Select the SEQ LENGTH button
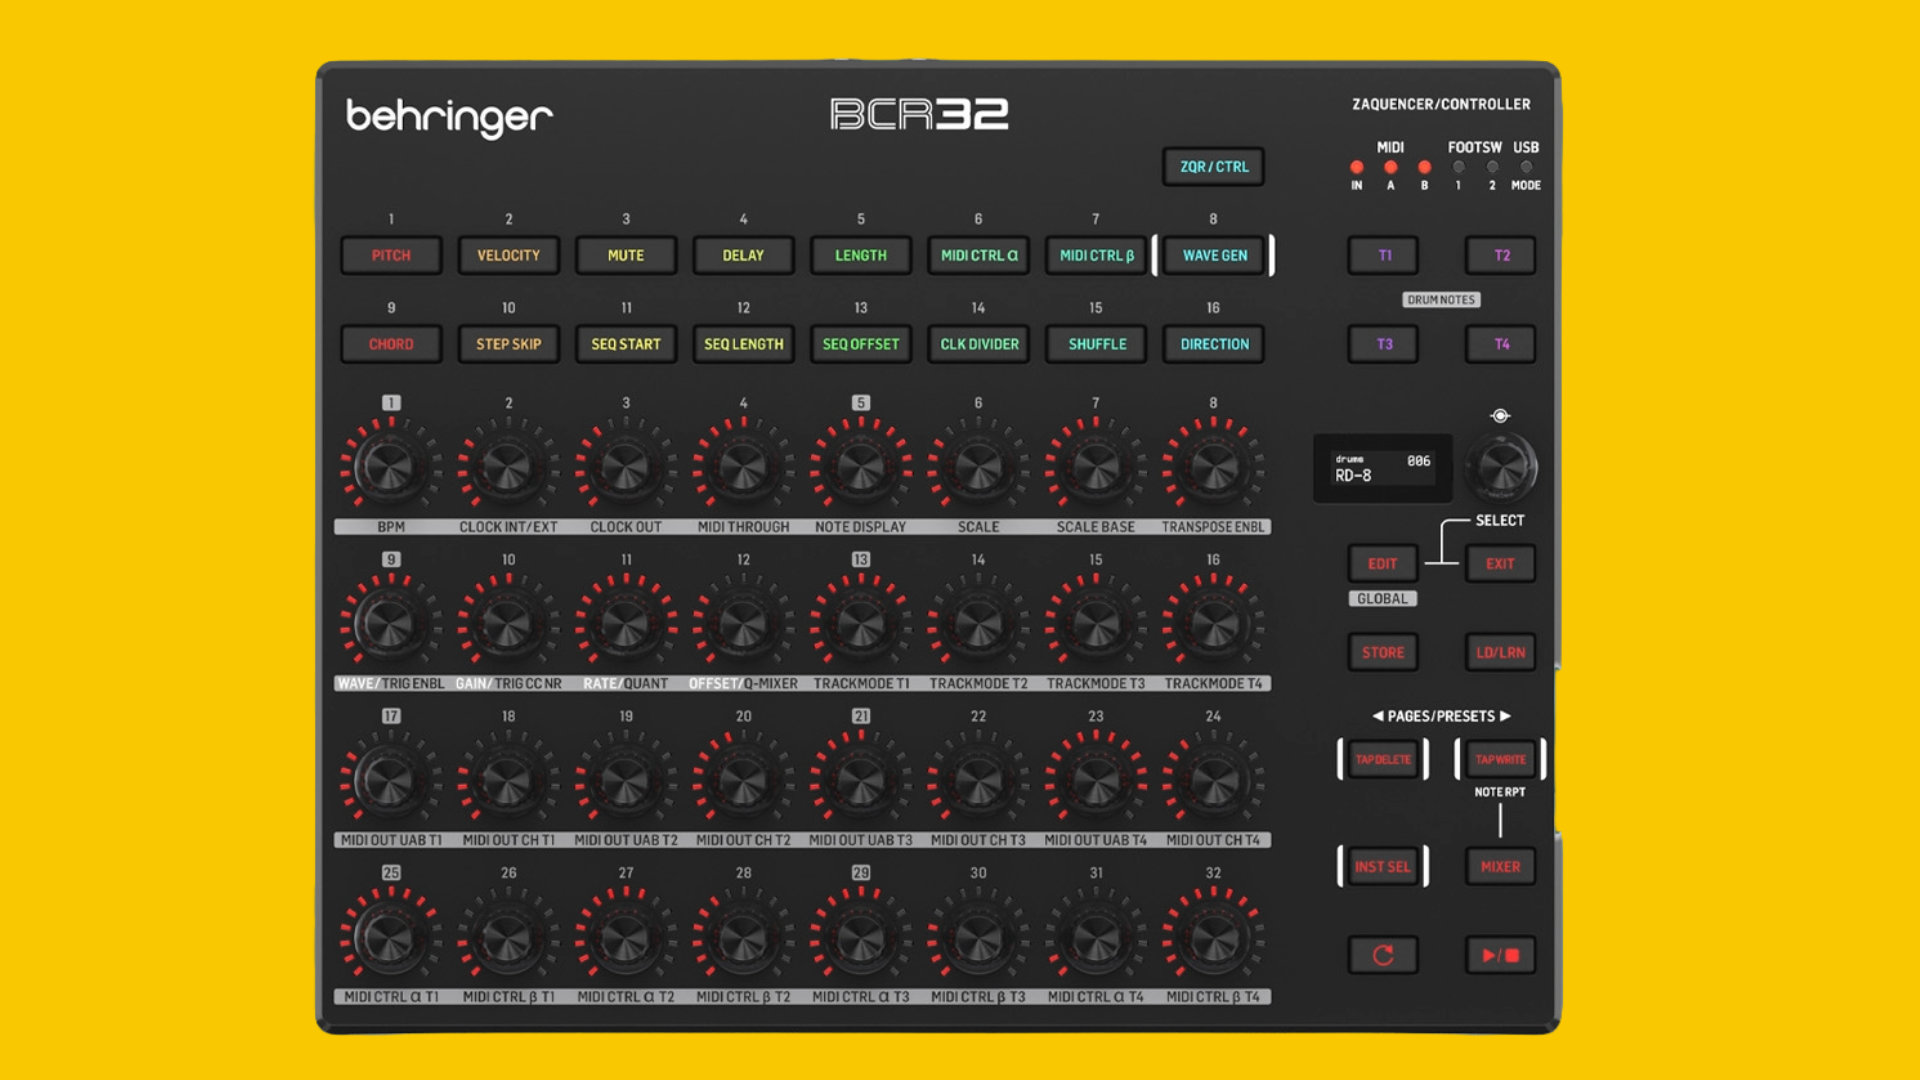 click(743, 344)
